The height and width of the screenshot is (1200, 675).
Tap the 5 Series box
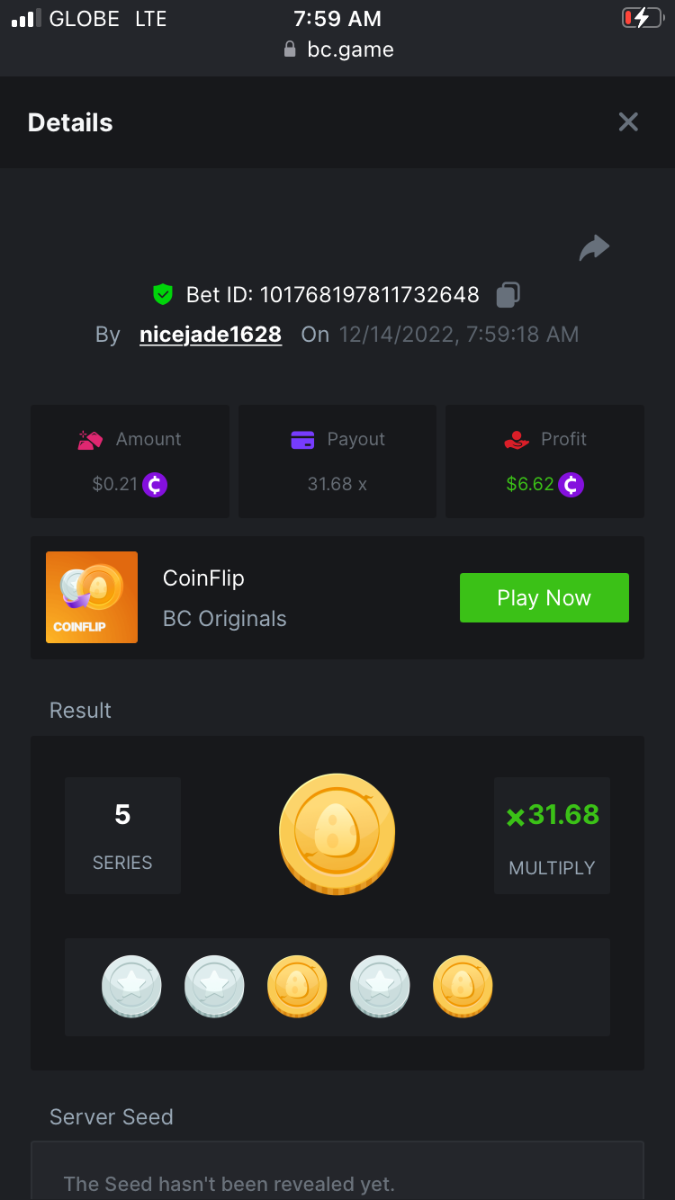click(x=123, y=836)
